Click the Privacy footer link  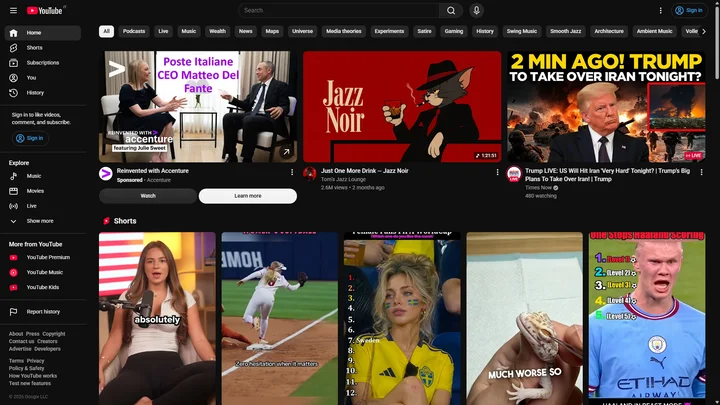[x=35, y=361]
